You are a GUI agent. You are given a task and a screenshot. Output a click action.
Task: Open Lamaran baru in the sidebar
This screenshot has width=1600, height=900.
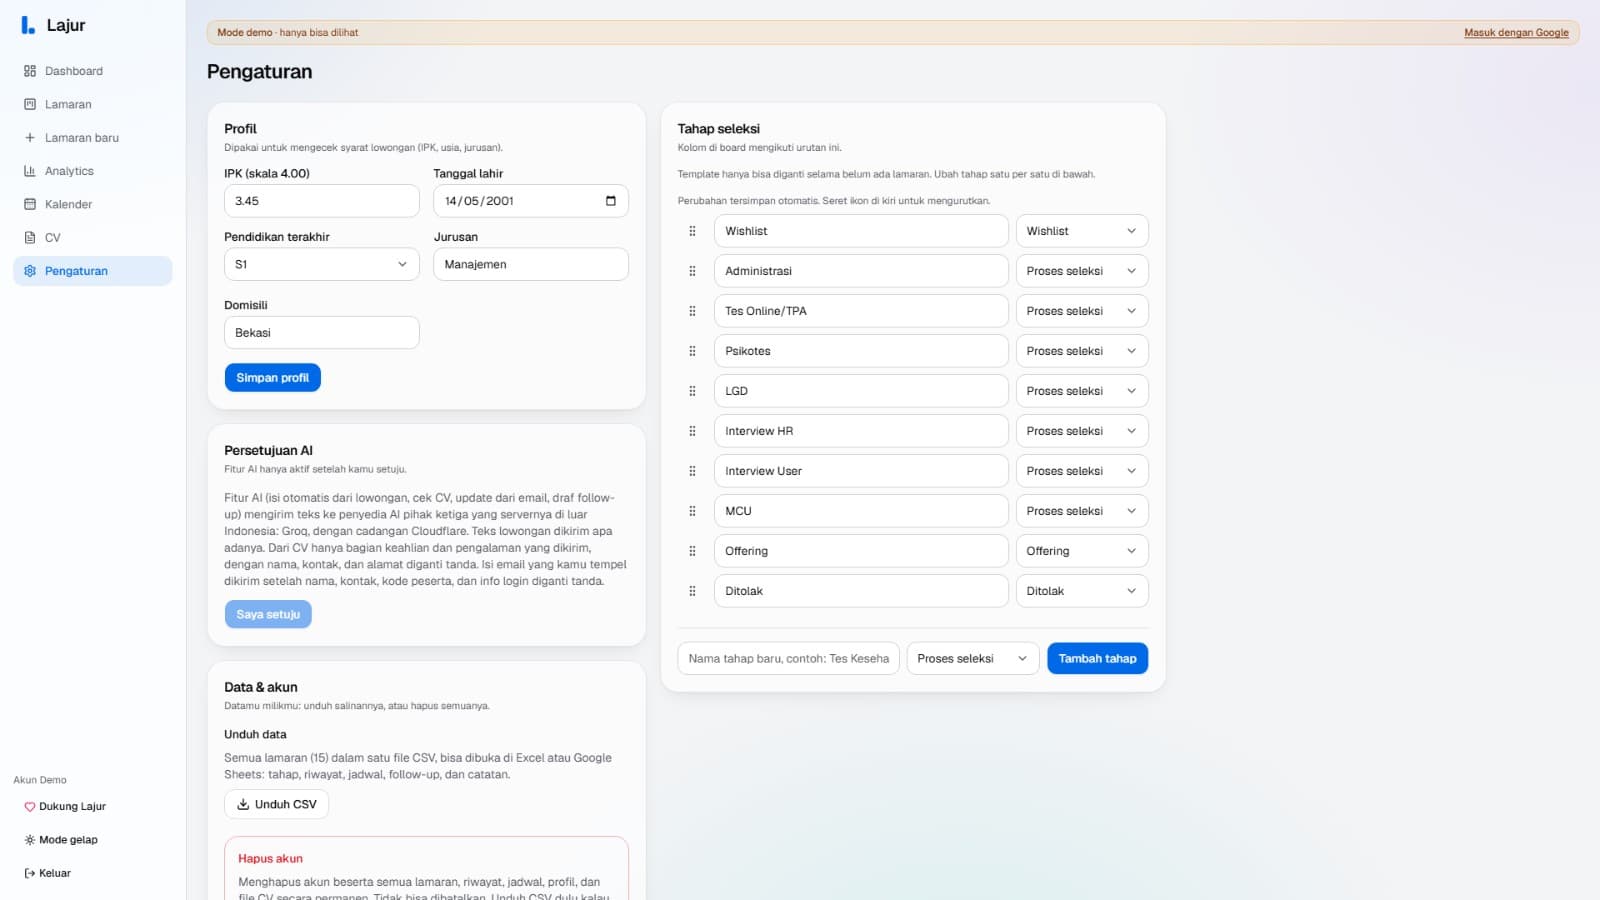[x=92, y=138]
